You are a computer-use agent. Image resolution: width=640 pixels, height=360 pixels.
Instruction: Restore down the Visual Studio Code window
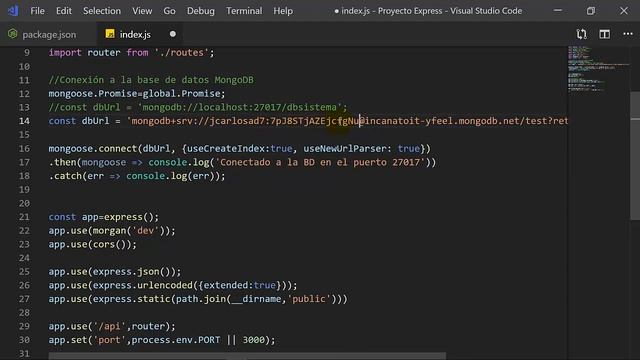tap(591, 11)
